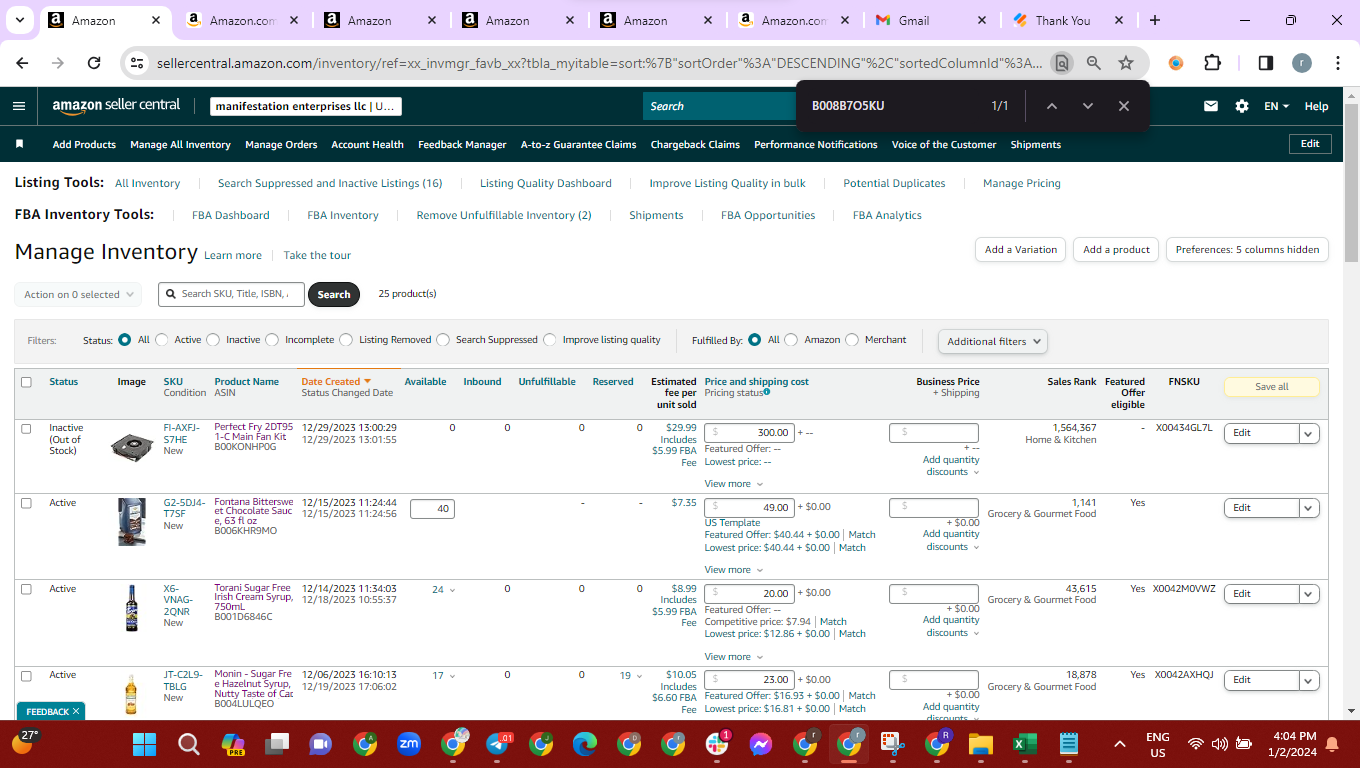Select the Perfect Fry Main Fan Kit row checkbox
The width and height of the screenshot is (1360, 768).
tap(27, 428)
